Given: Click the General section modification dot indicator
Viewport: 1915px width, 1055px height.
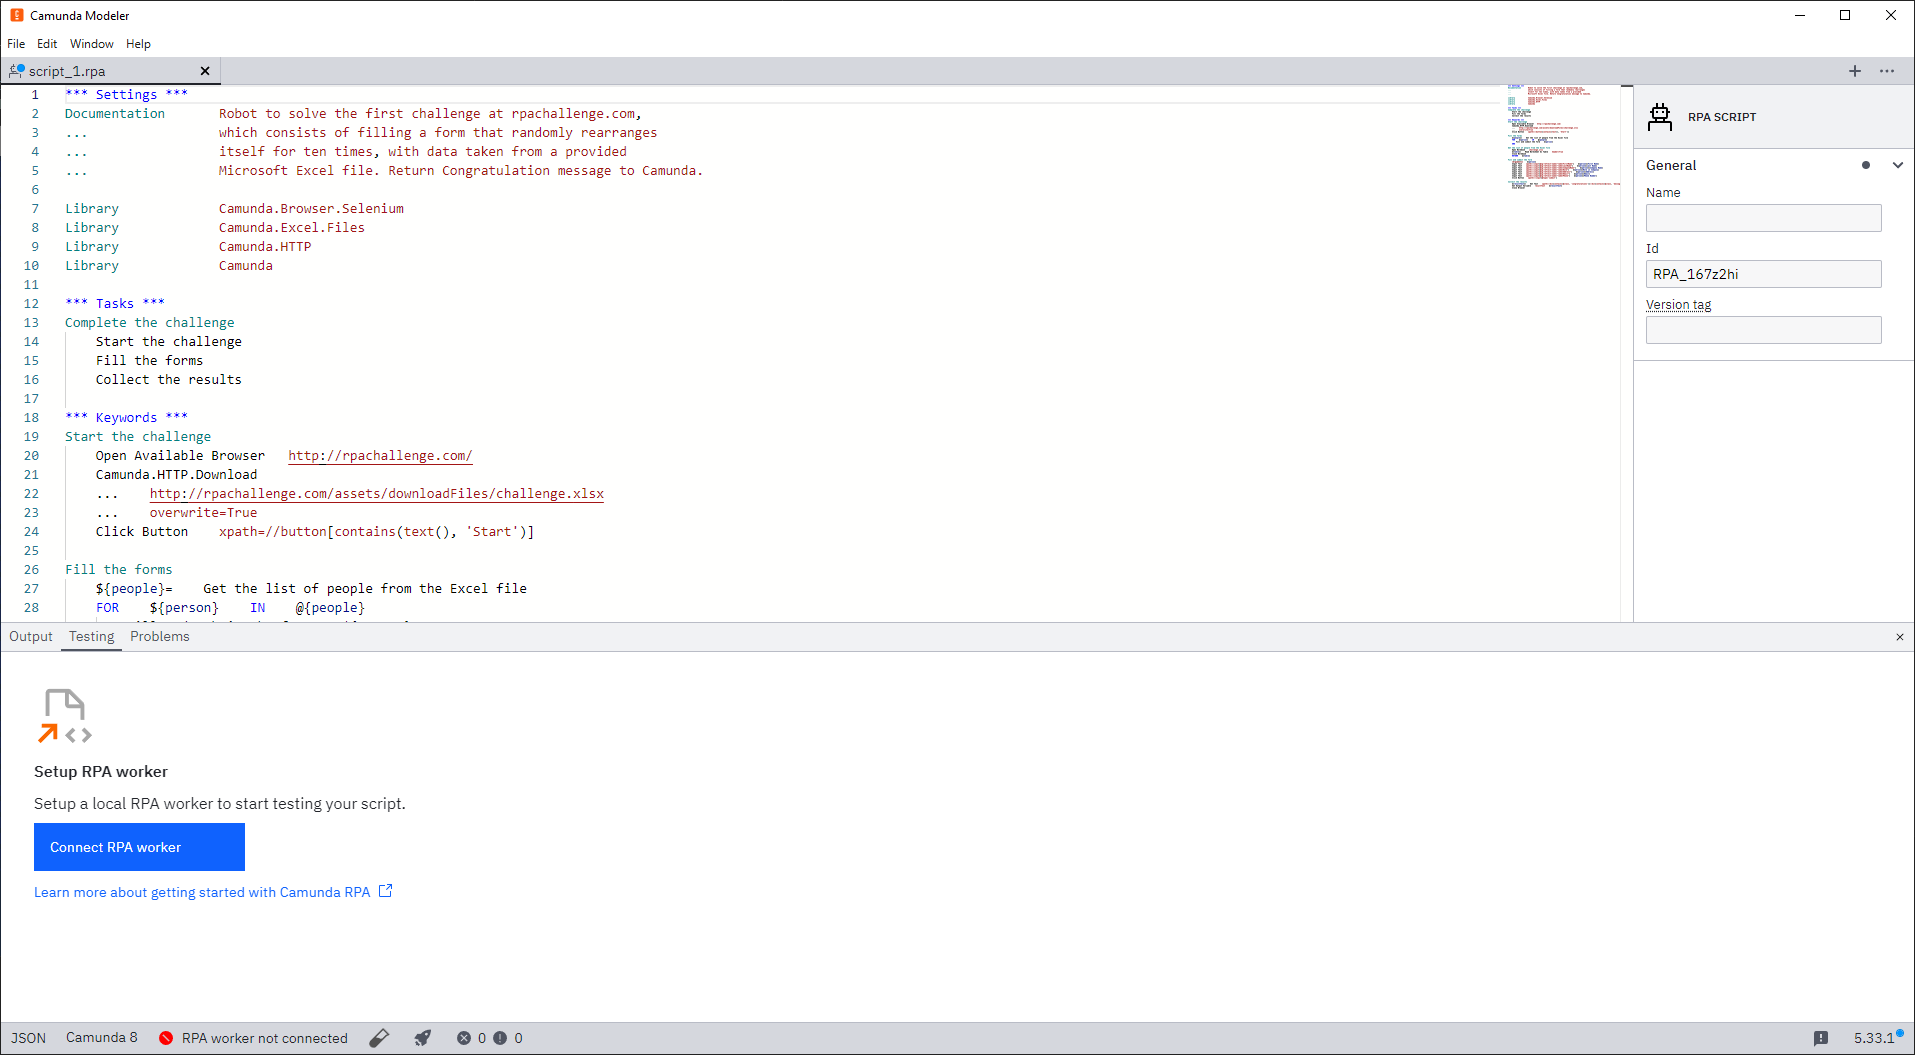Looking at the screenshot, I should point(1865,165).
